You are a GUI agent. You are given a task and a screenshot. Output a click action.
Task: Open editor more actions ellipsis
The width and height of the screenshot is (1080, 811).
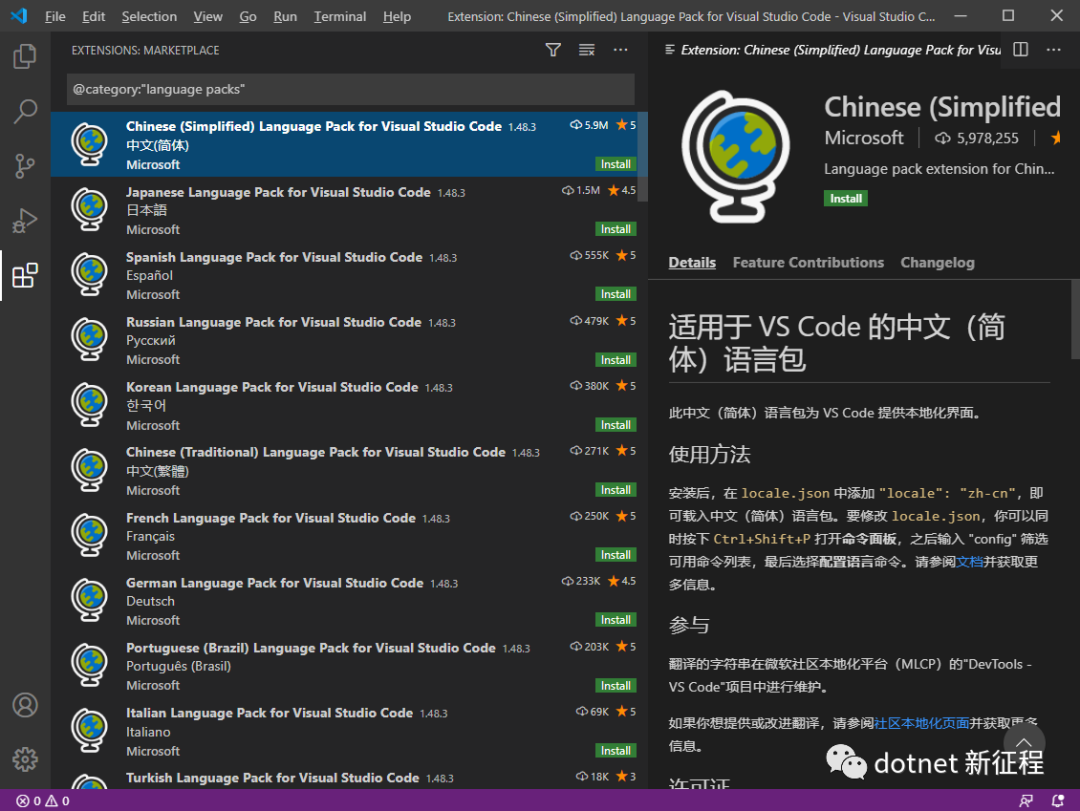[x=1053, y=50]
